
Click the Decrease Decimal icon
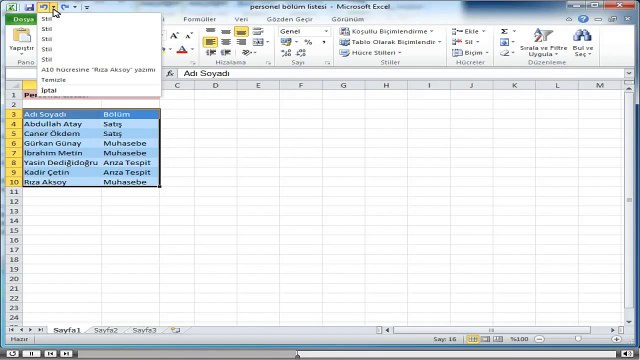click(301, 53)
